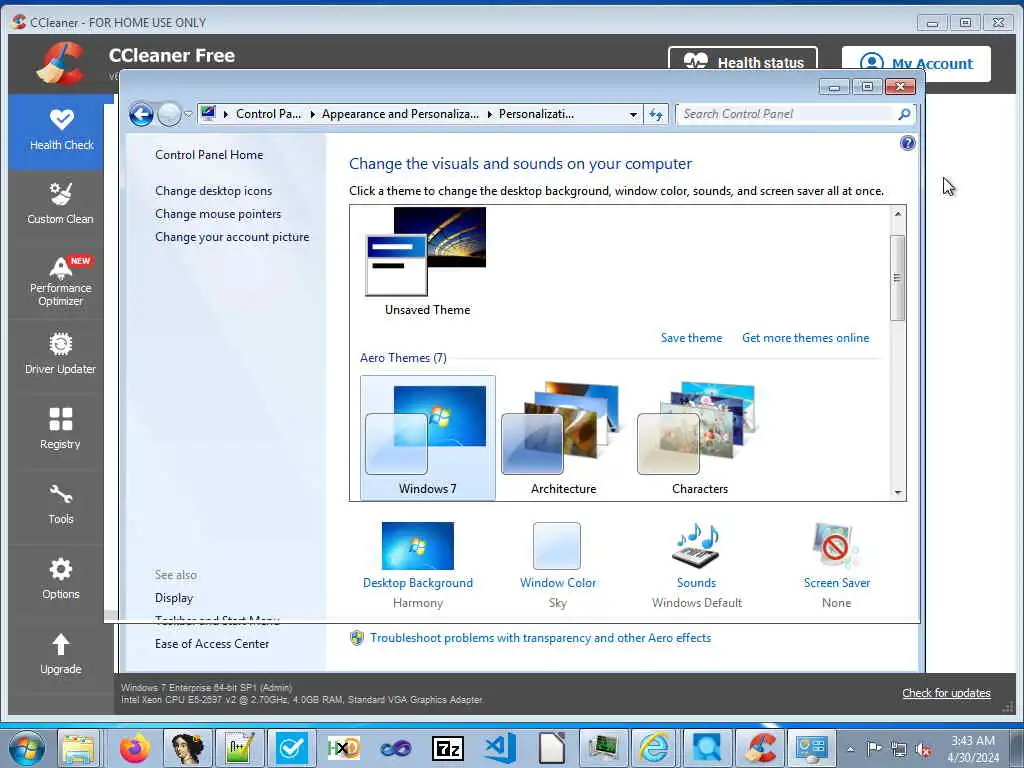The width and height of the screenshot is (1024, 768).
Task: Click Save theme link
Action: pyautogui.click(x=691, y=338)
